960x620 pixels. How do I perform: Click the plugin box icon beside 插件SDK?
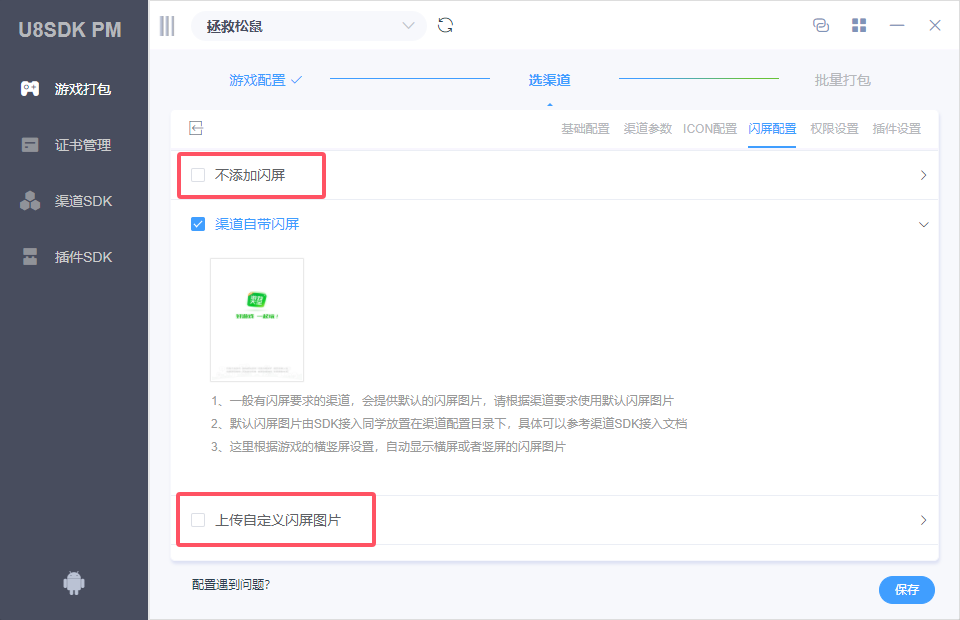pos(30,257)
